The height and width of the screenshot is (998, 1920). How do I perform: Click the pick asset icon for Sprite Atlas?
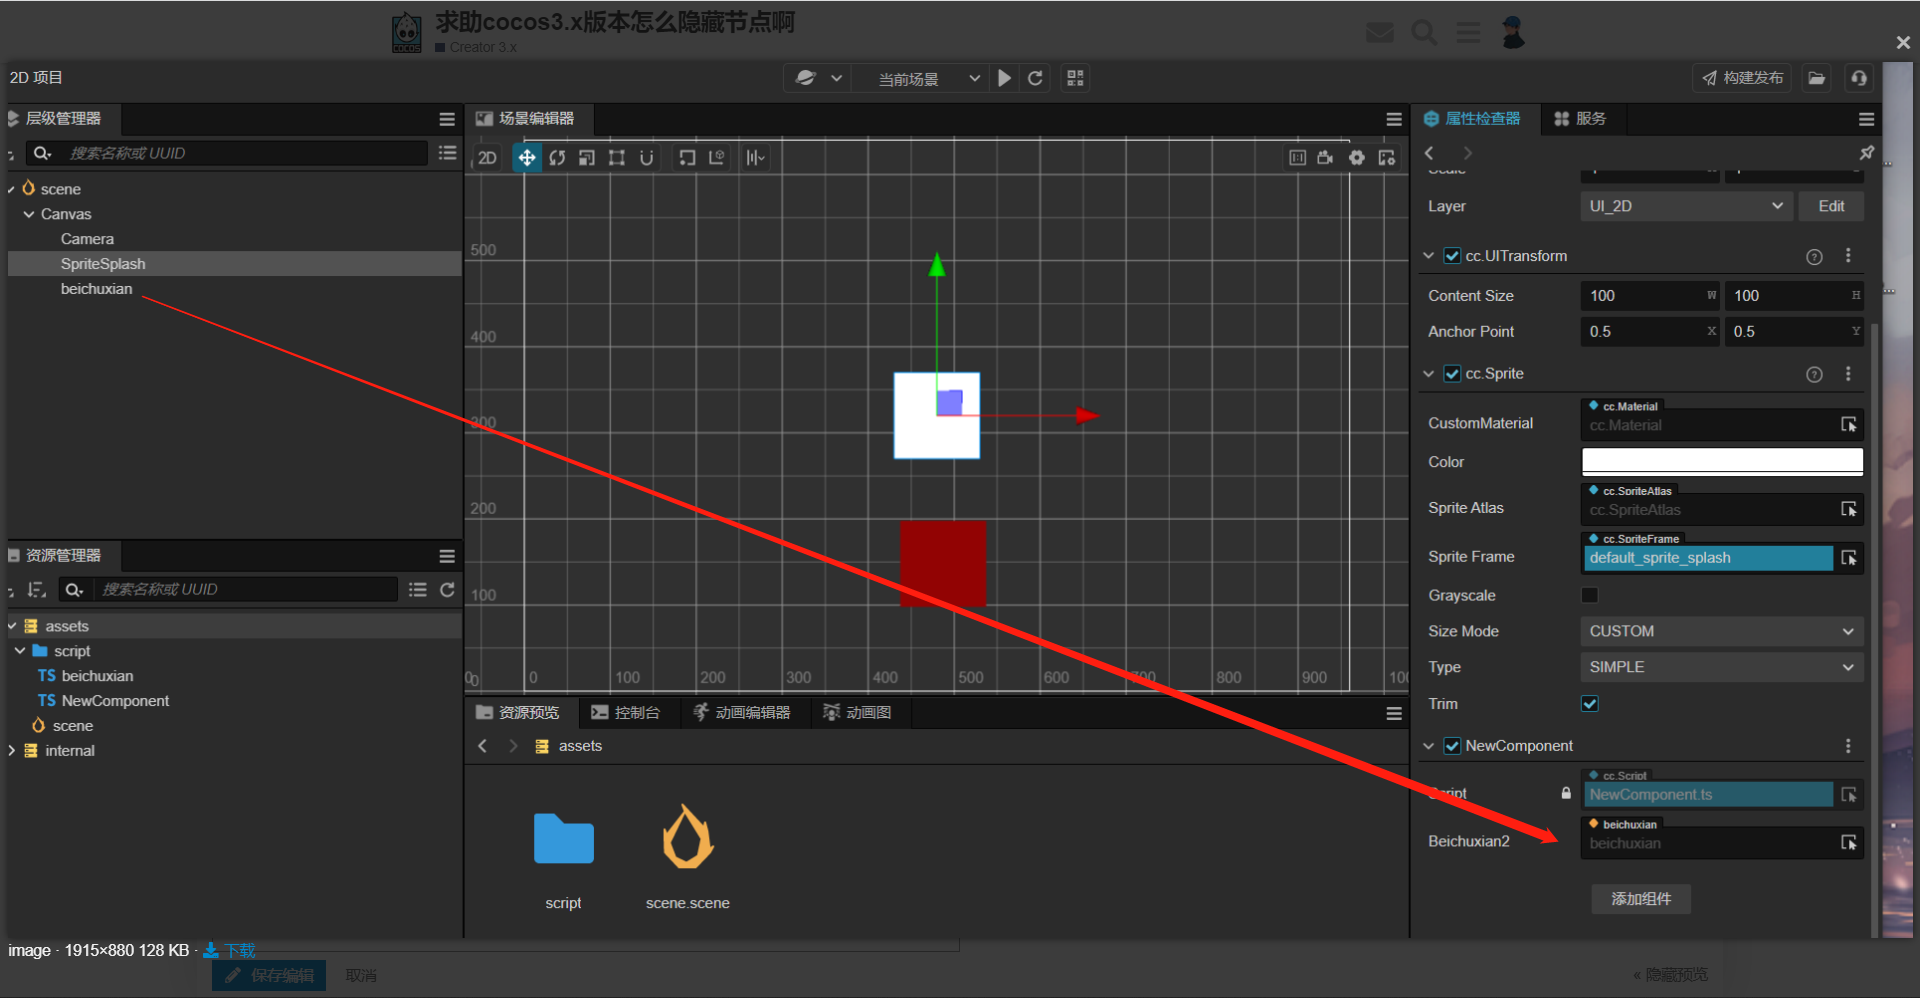pos(1849,510)
